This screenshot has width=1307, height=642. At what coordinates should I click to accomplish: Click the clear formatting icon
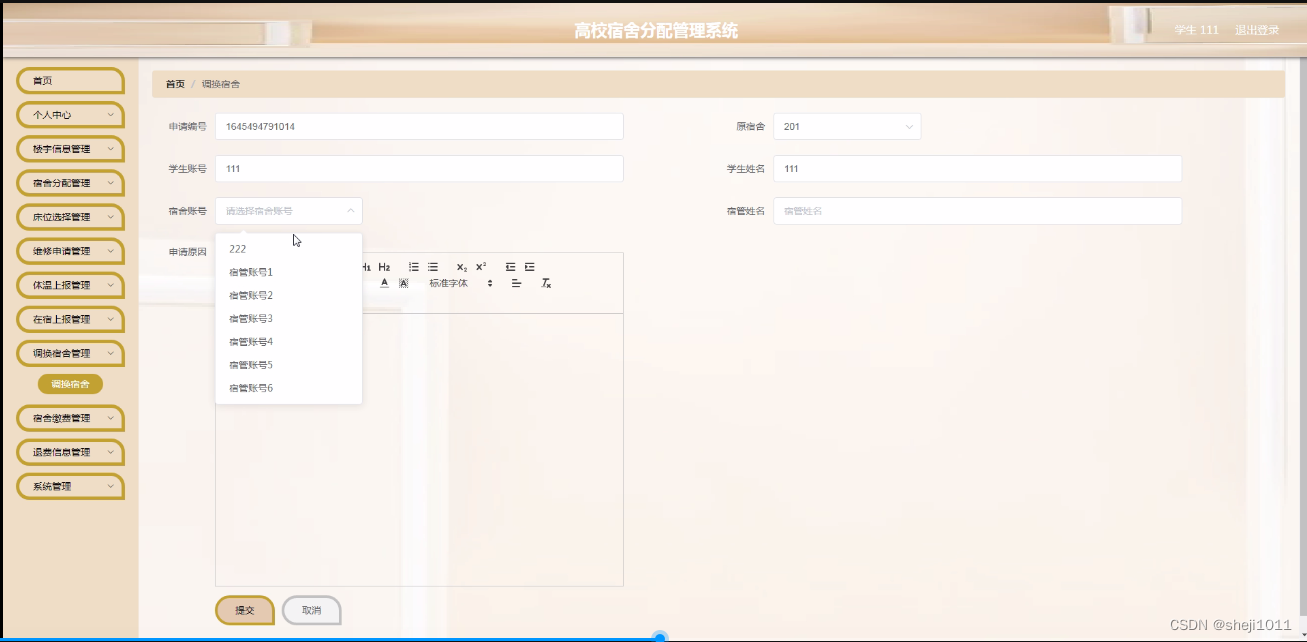[545, 284]
